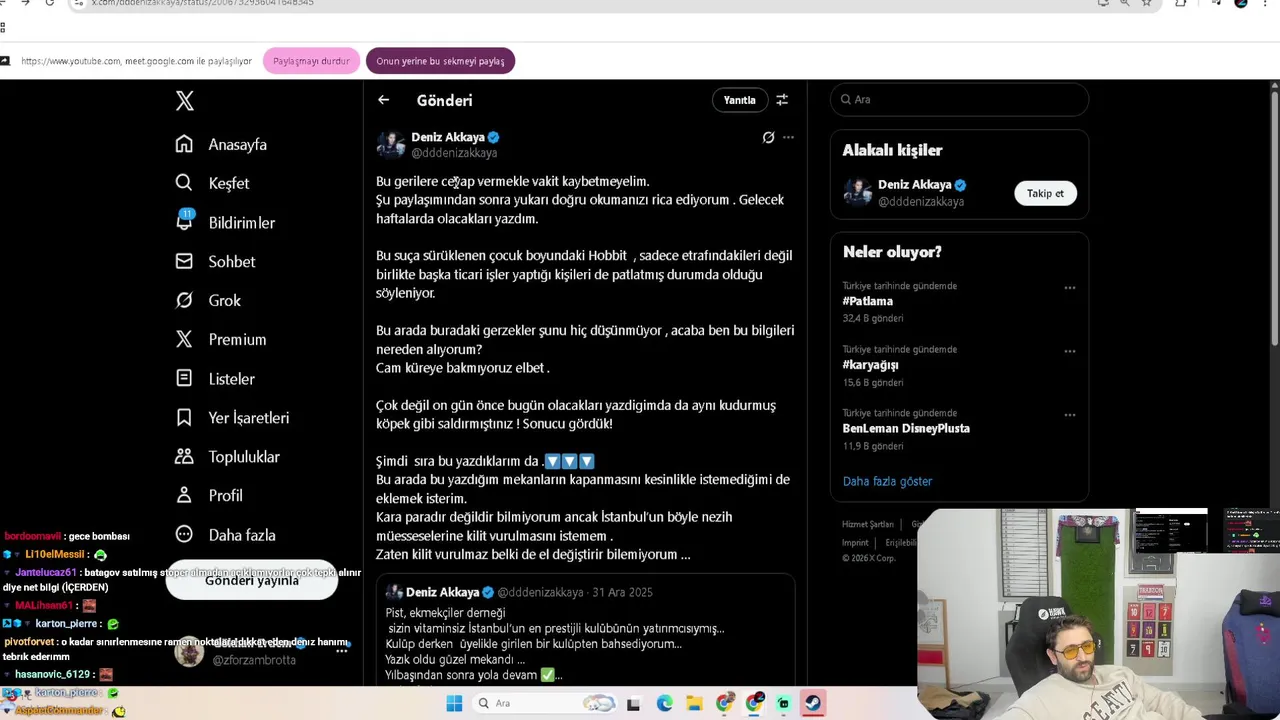Image resolution: width=1280 pixels, height=720 pixels.
Task: Open Deniz Akkaya's post author avatar
Action: [x=390, y=145]
